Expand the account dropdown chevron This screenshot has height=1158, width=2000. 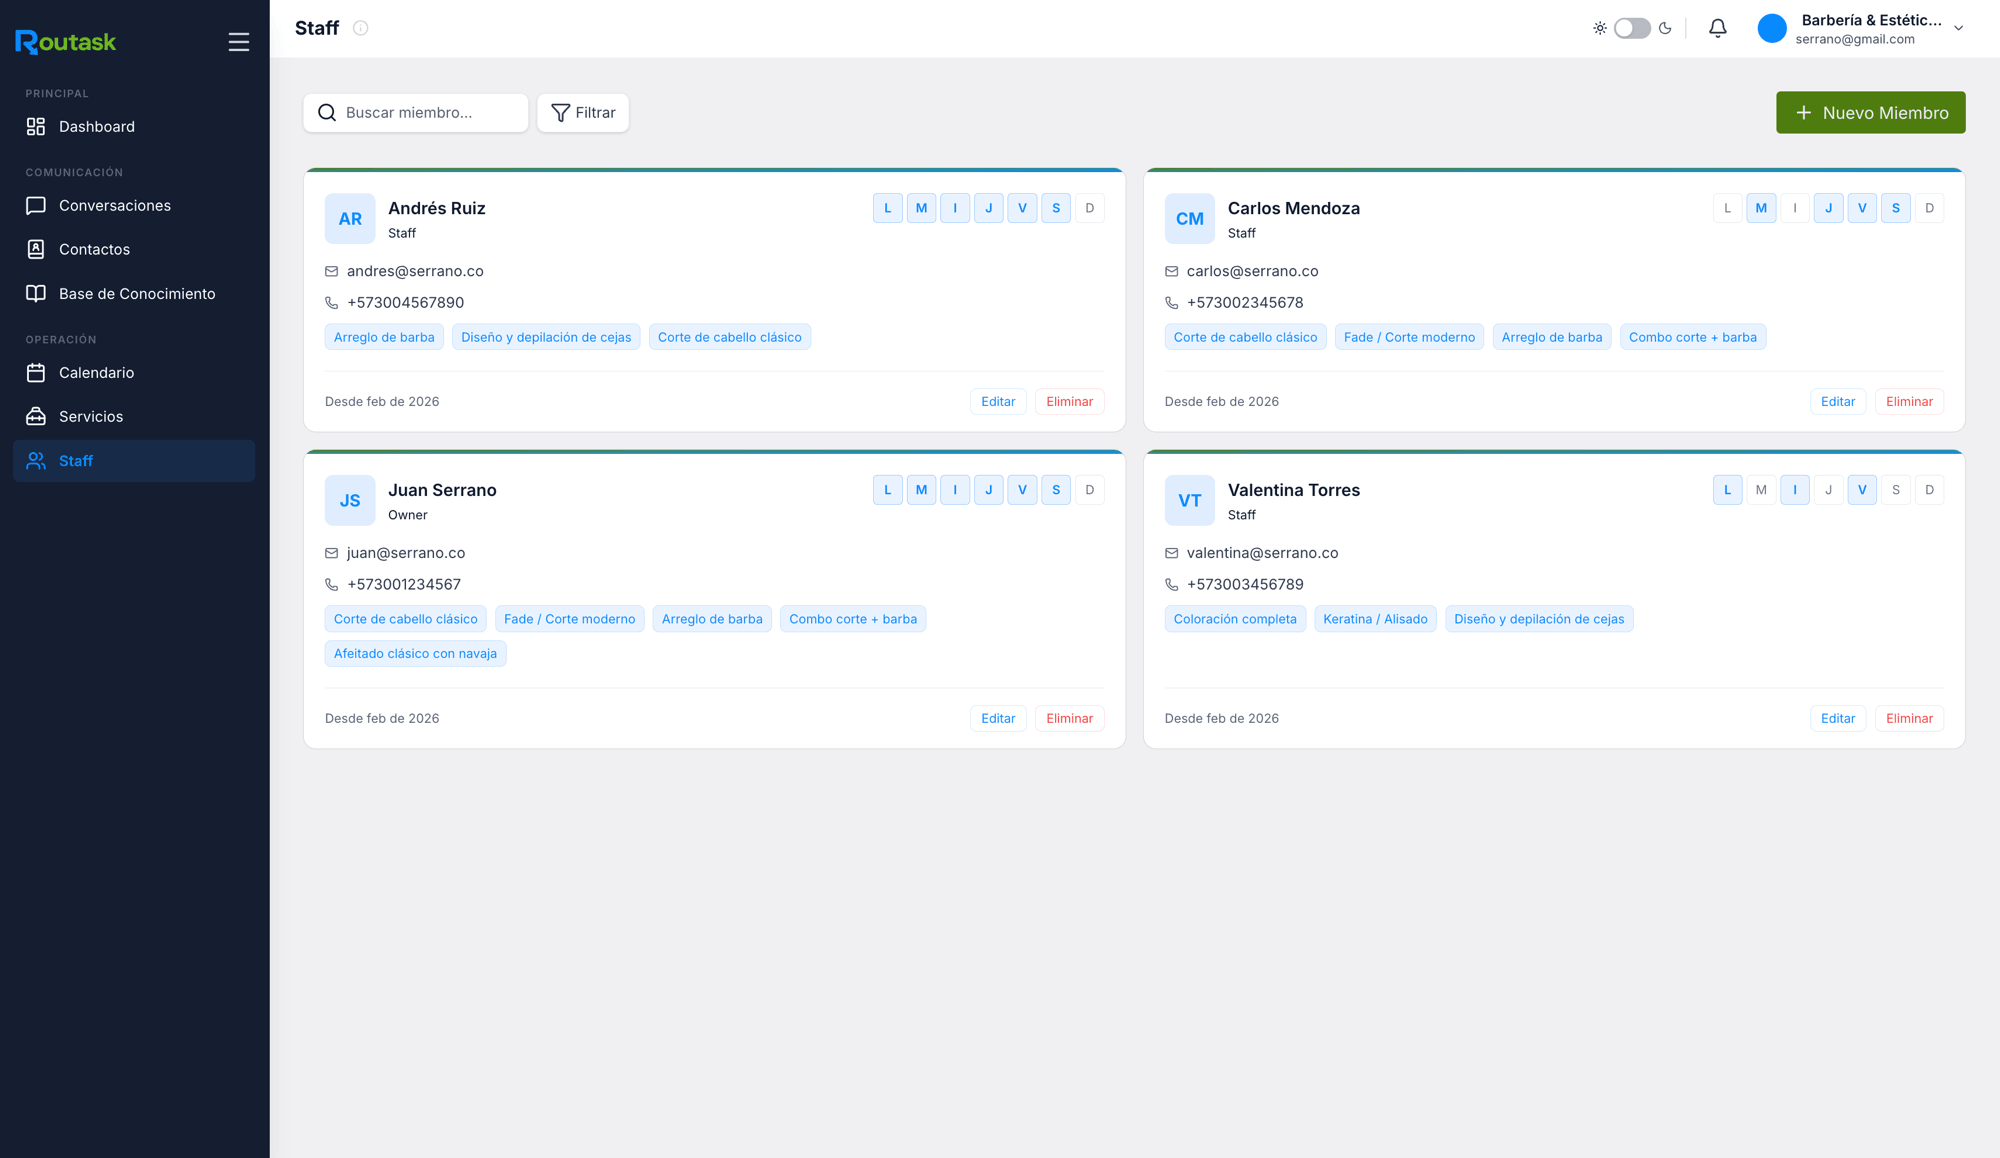click(x=1959, y=29)
